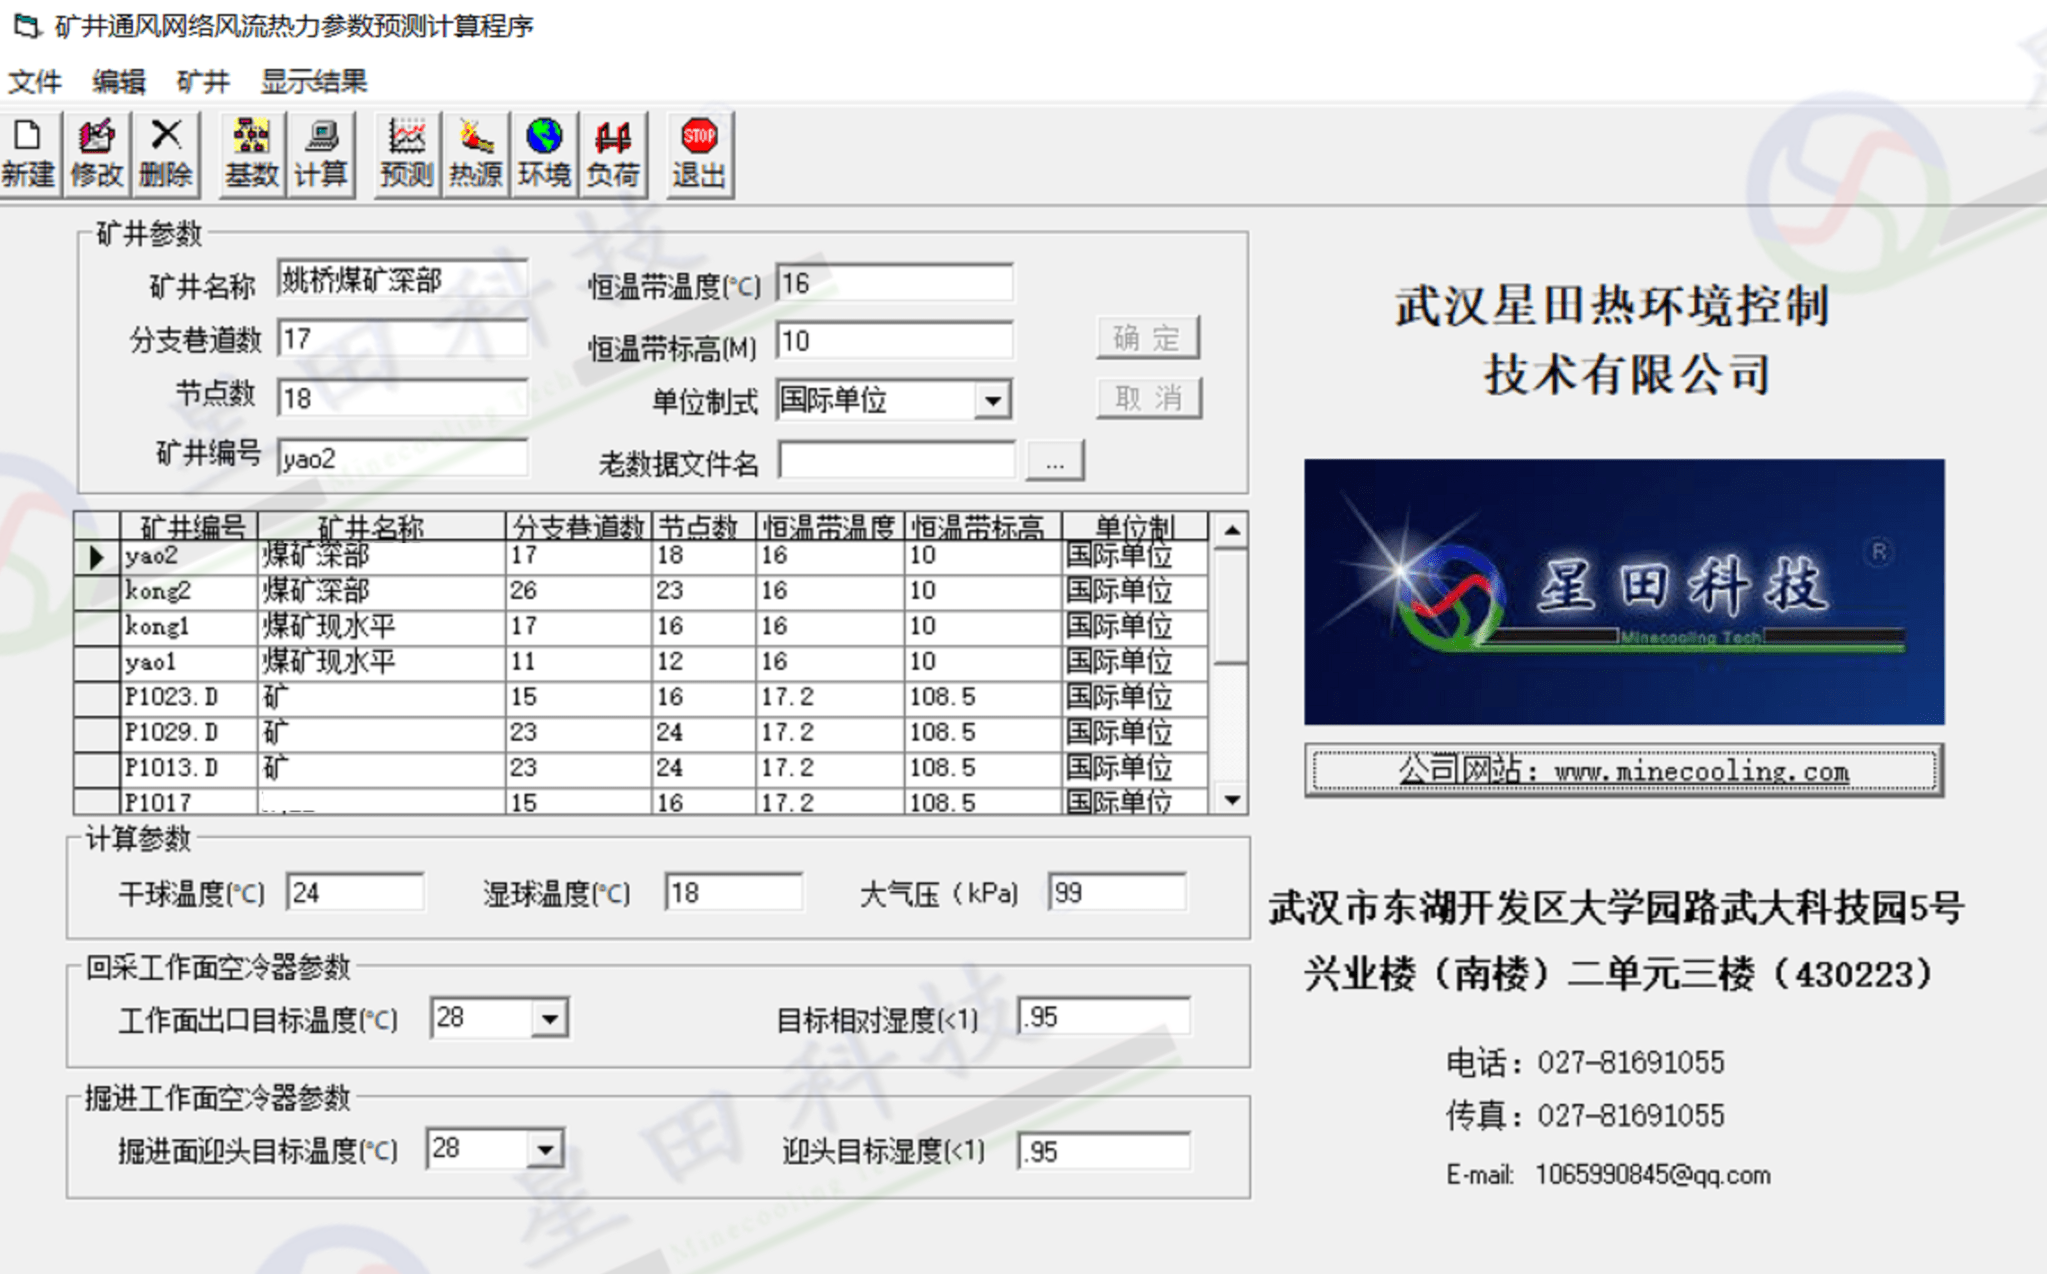Open the 显示结果 menu
Viewport: 2047px width, 1274px height.
(314, 81)
